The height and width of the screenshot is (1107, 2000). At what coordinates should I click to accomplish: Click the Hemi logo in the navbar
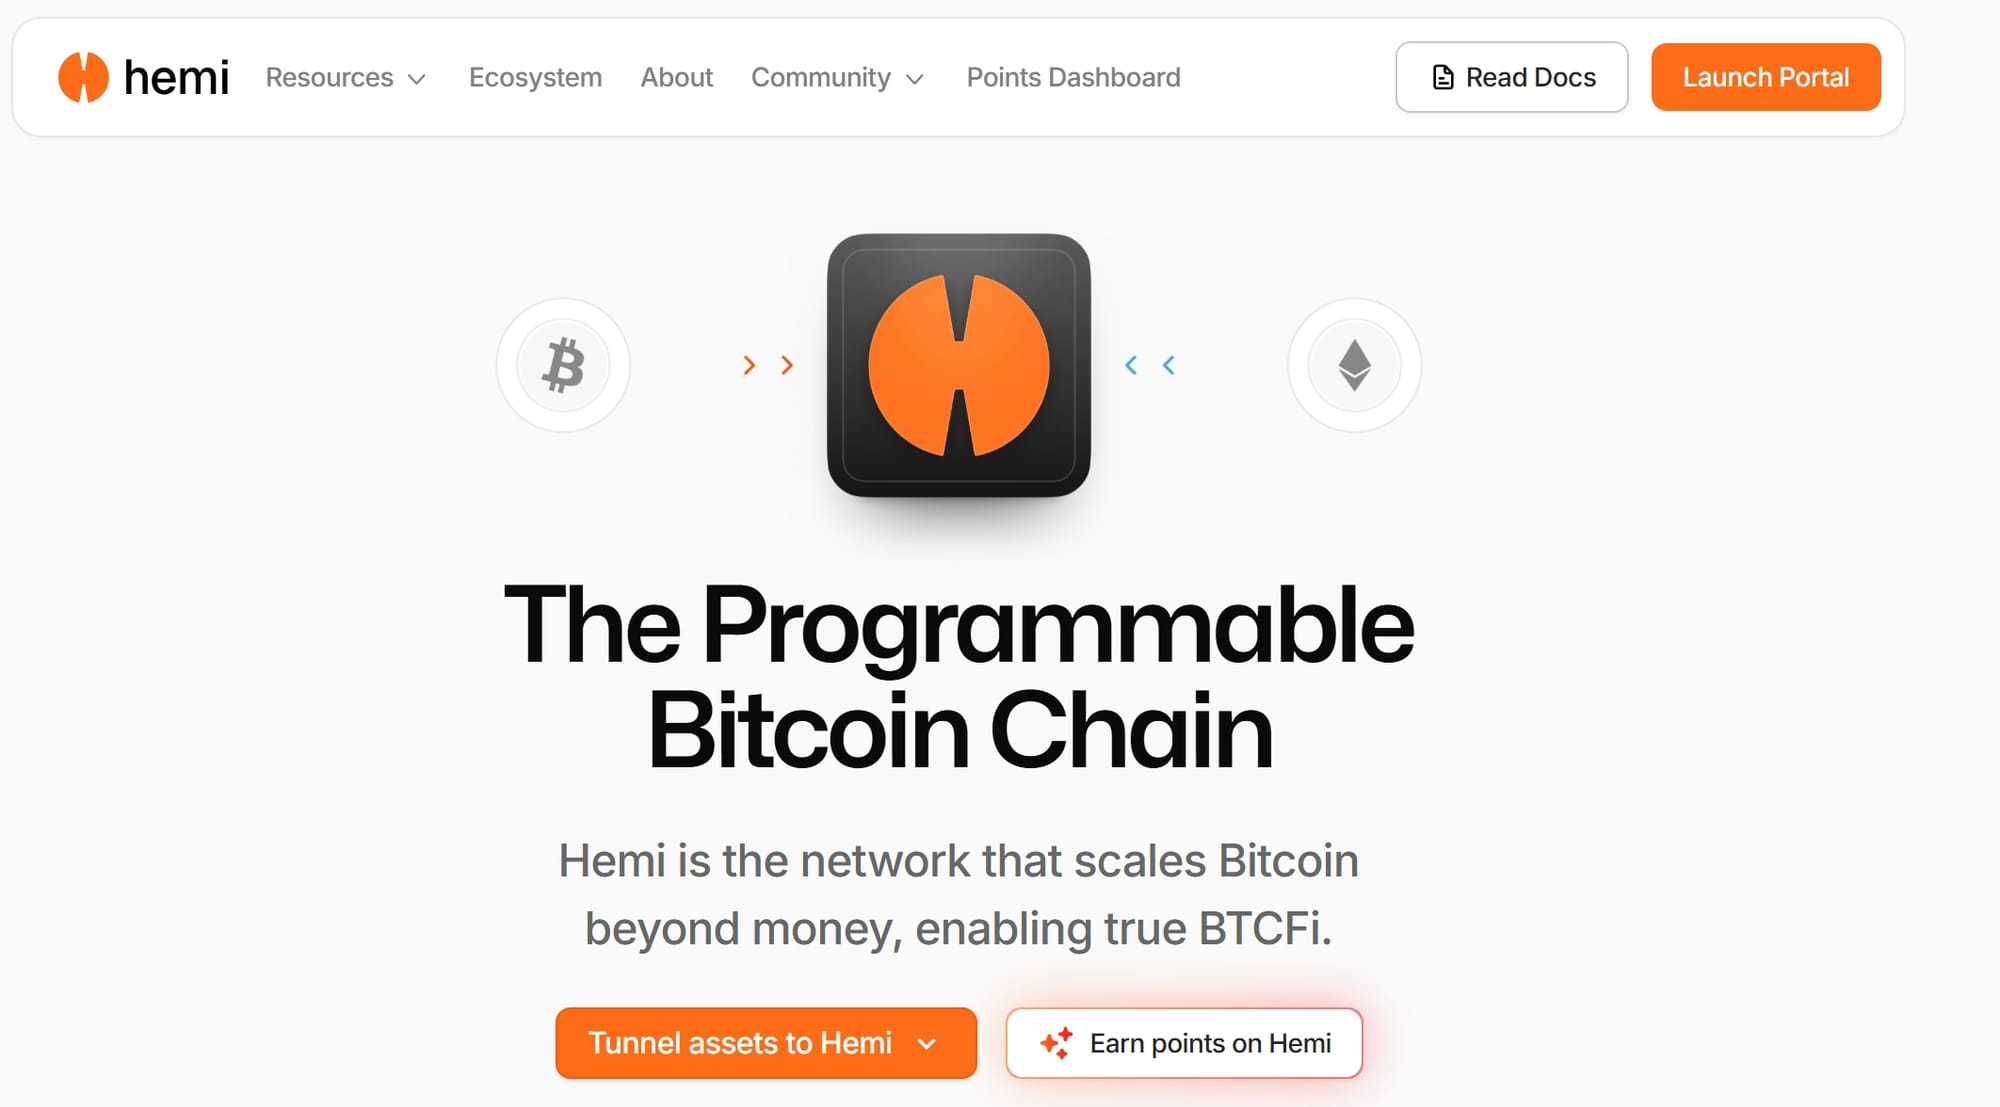click(x=83, y=77)
